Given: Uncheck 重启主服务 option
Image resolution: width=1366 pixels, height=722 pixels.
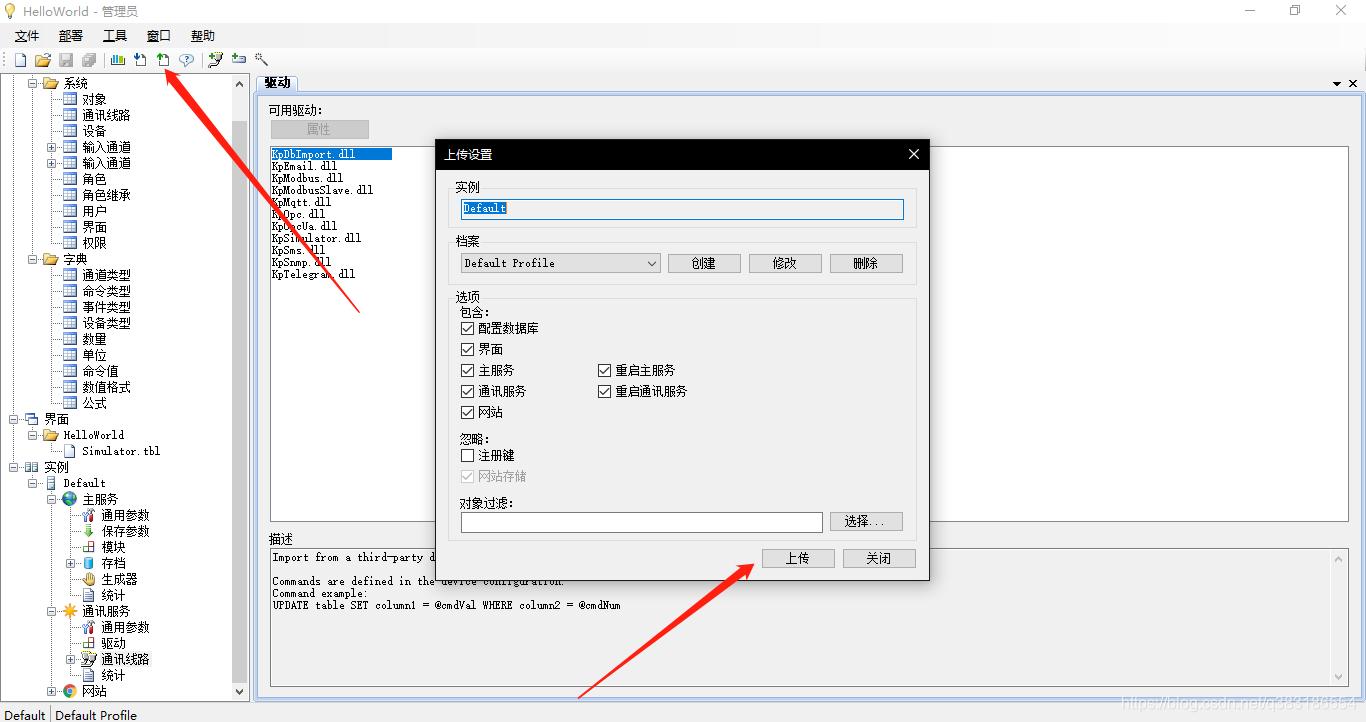Looking at the screenshot, I should [x=604, y=370].
